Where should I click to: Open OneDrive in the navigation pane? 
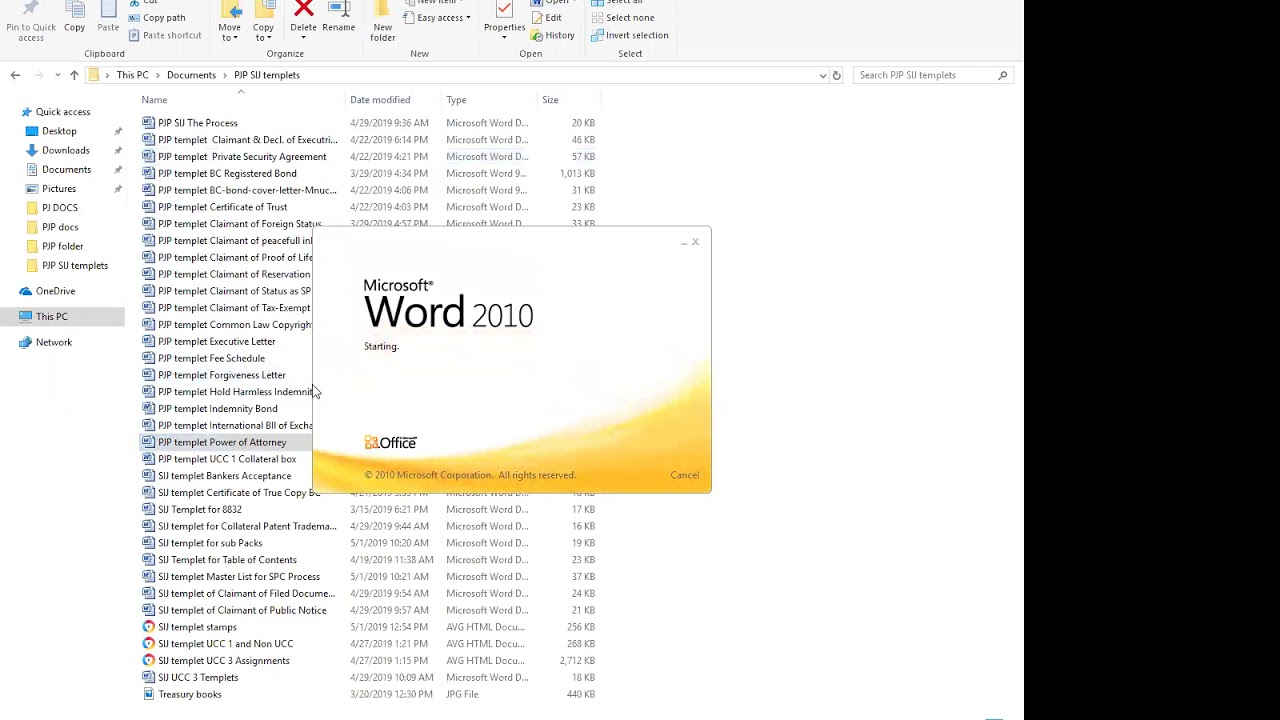coord(55,291)
